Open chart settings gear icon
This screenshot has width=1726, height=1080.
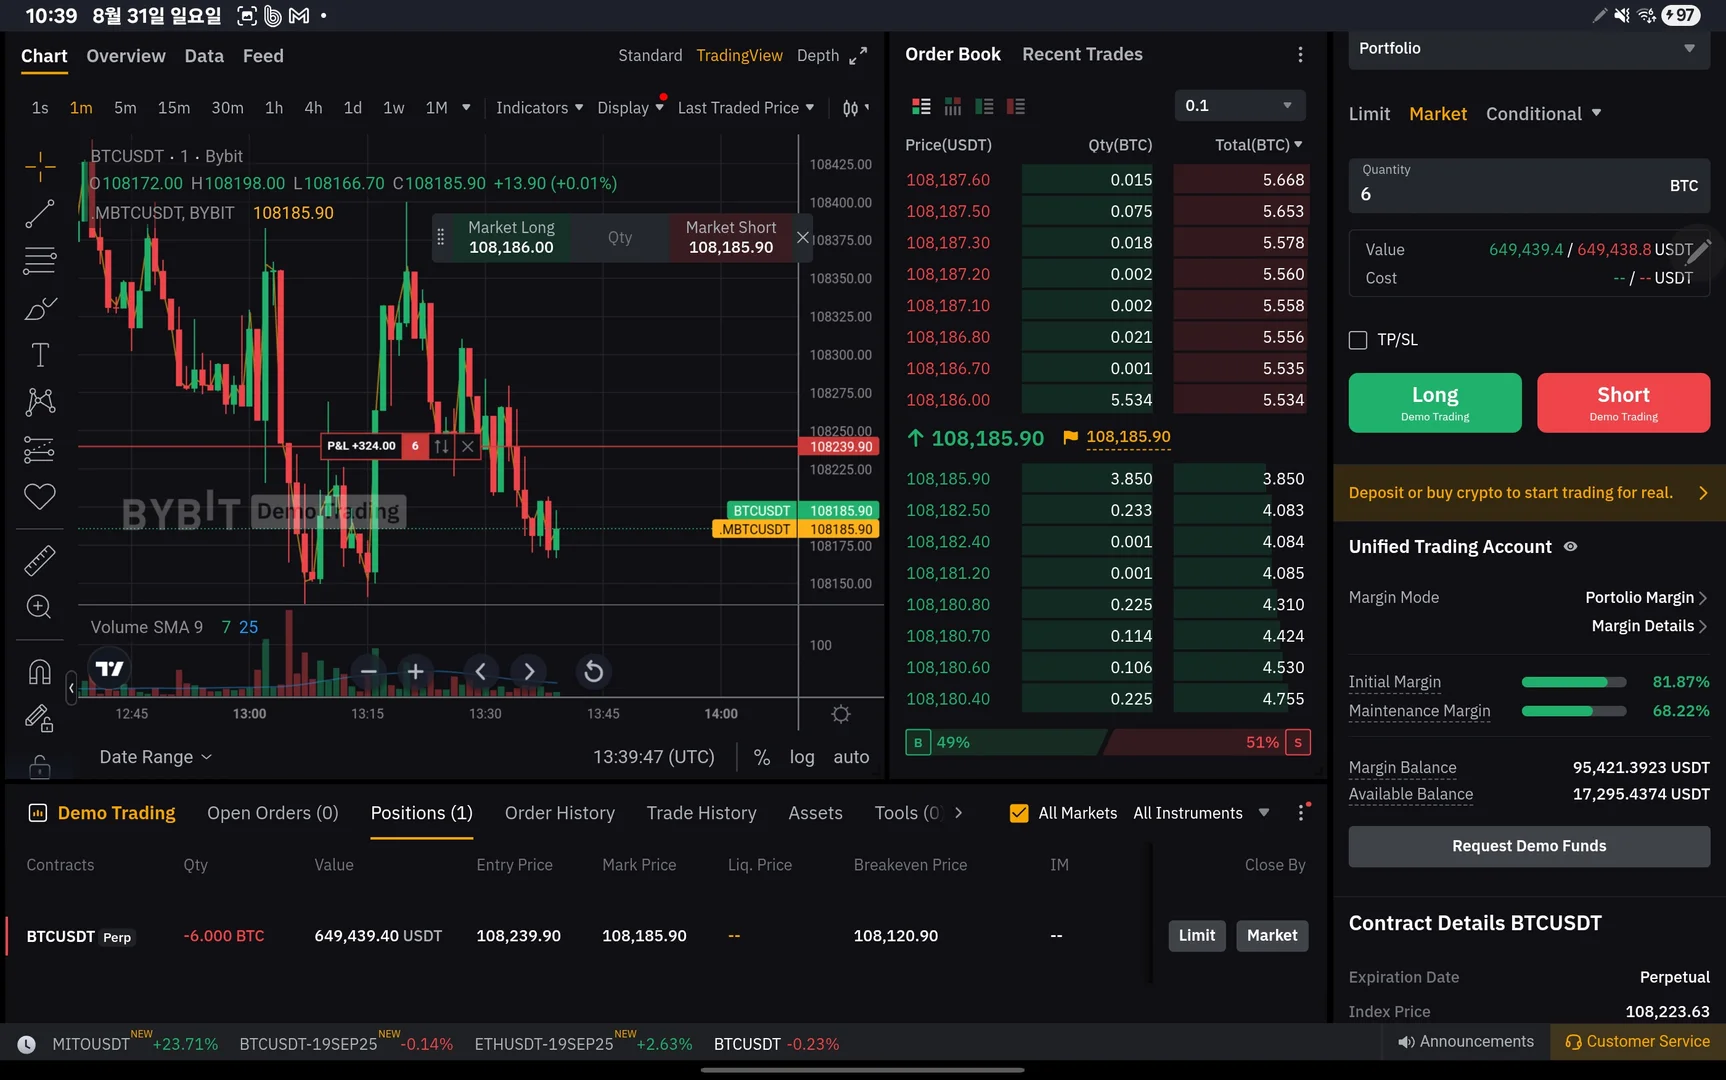tap(841, 714)
